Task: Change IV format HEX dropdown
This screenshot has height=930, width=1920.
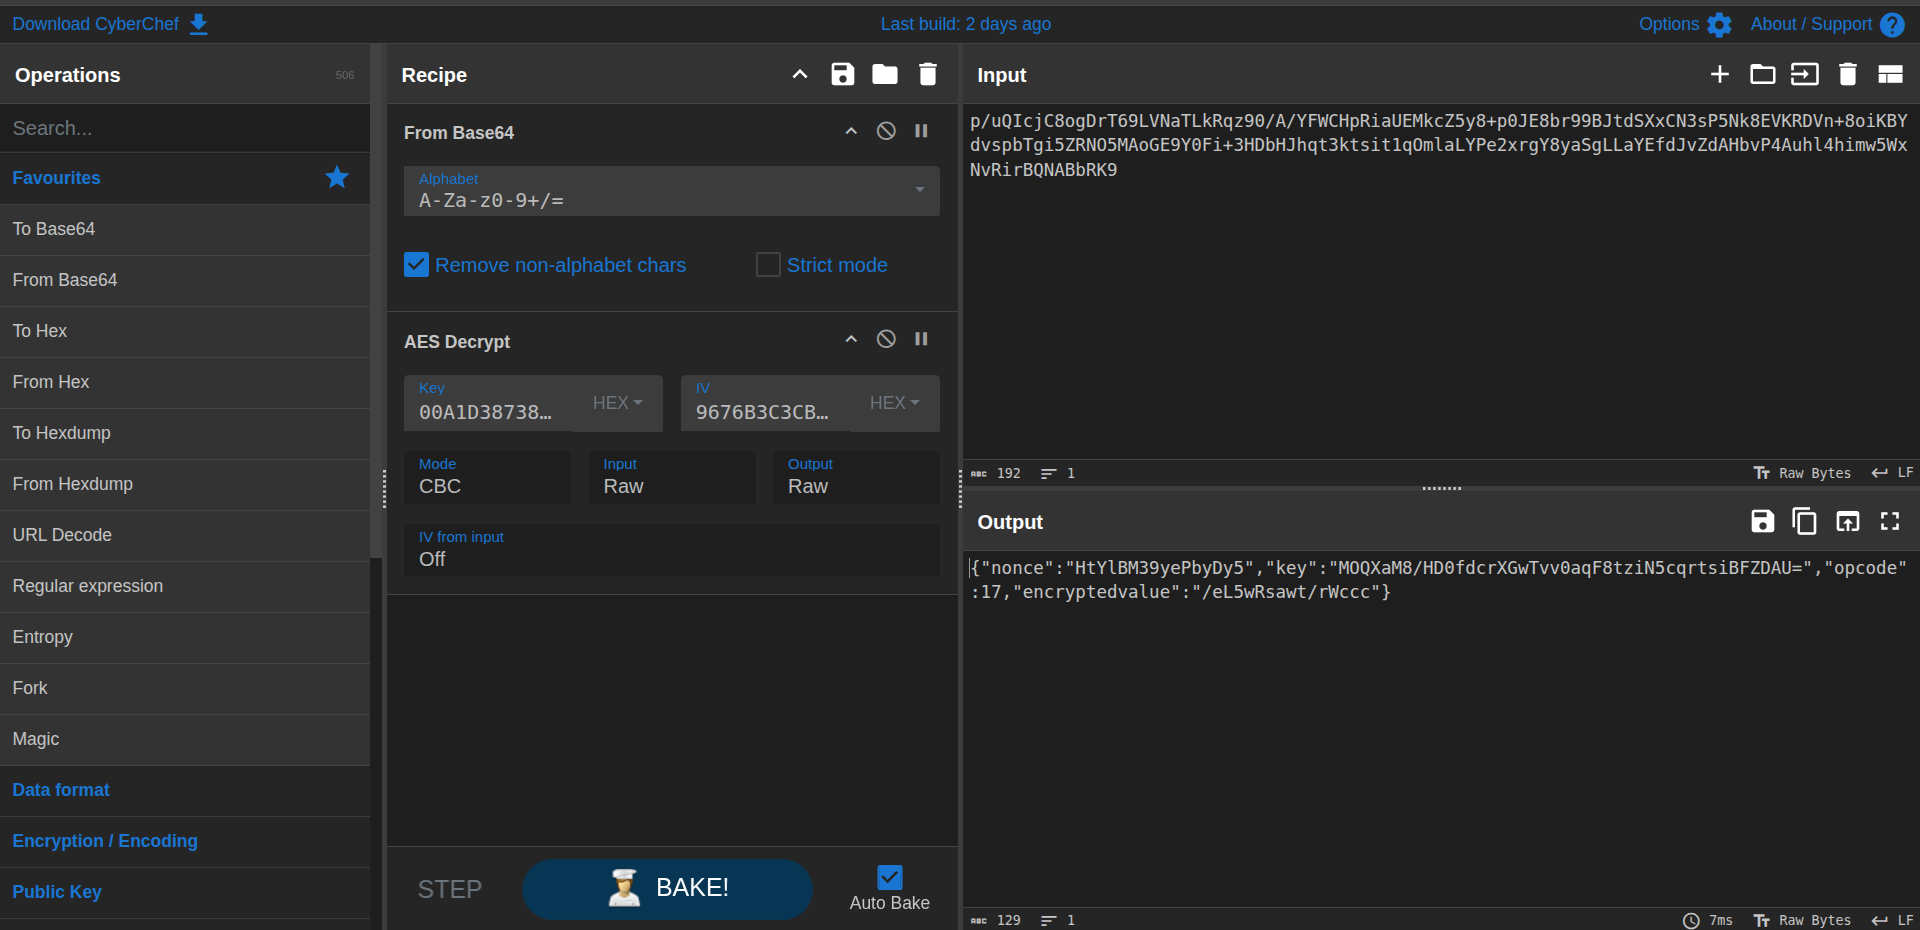Action: click(x=894, y=403)
